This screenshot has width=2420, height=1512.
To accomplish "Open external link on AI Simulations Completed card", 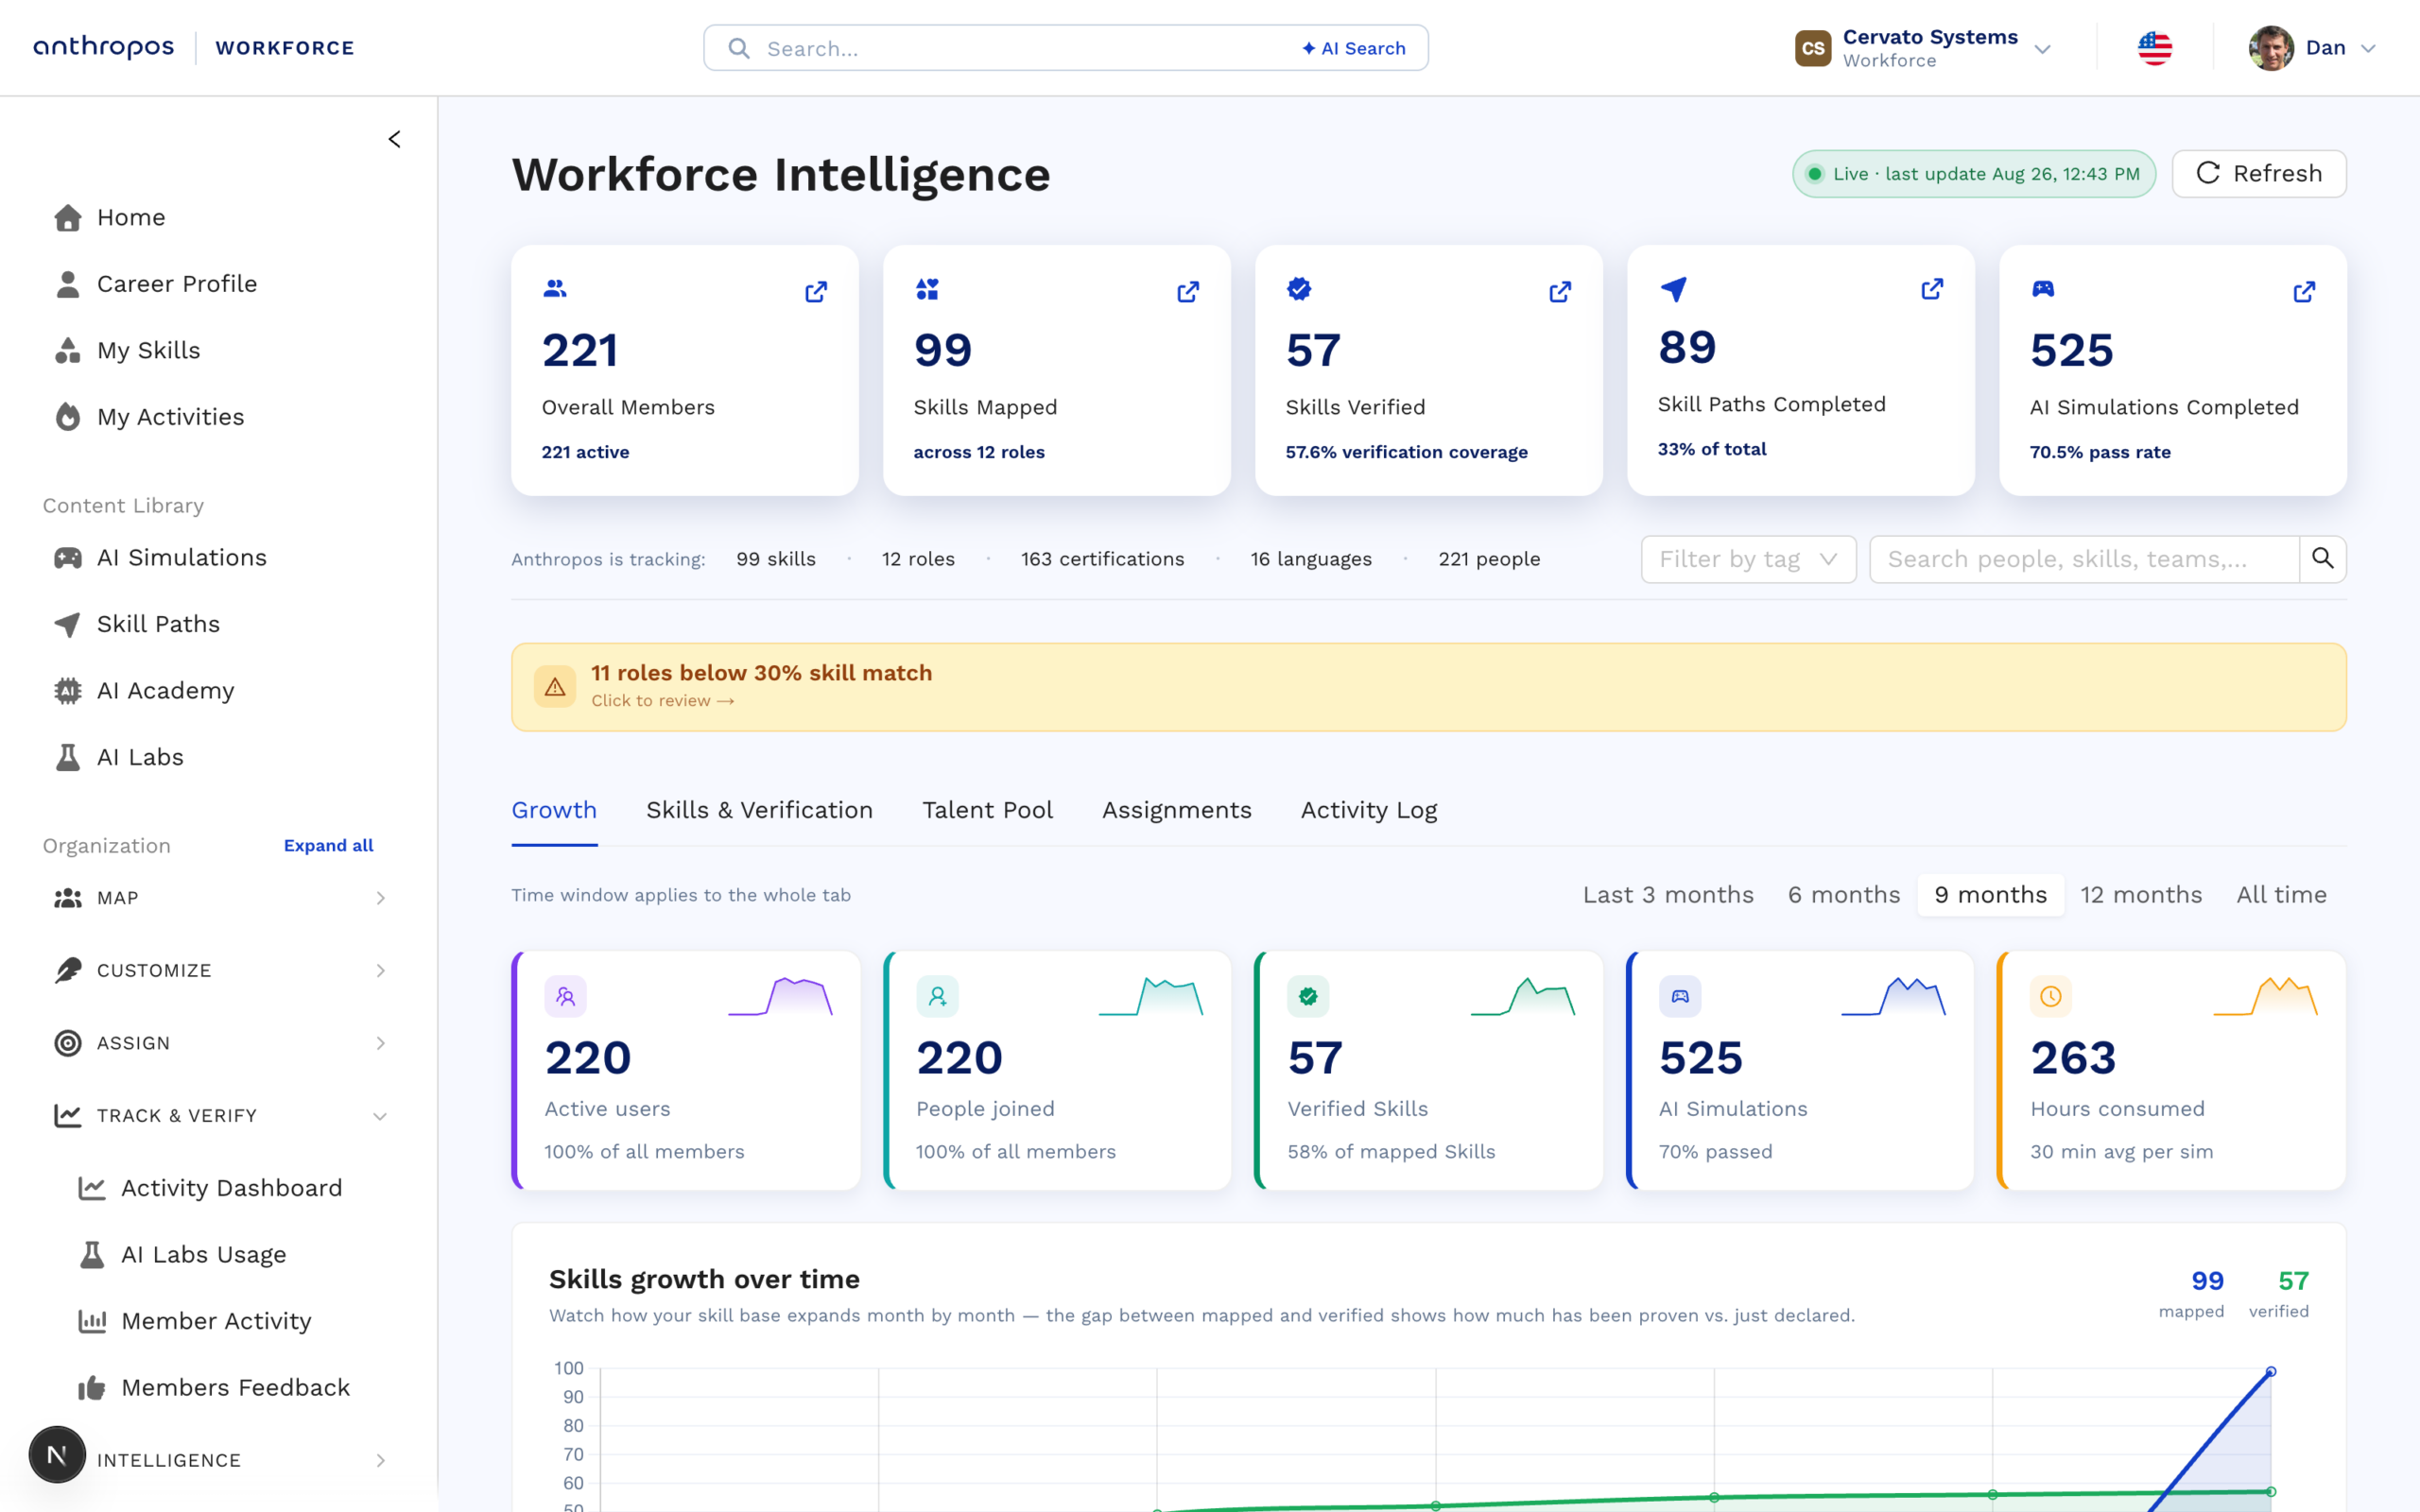I will [2304, 291].
